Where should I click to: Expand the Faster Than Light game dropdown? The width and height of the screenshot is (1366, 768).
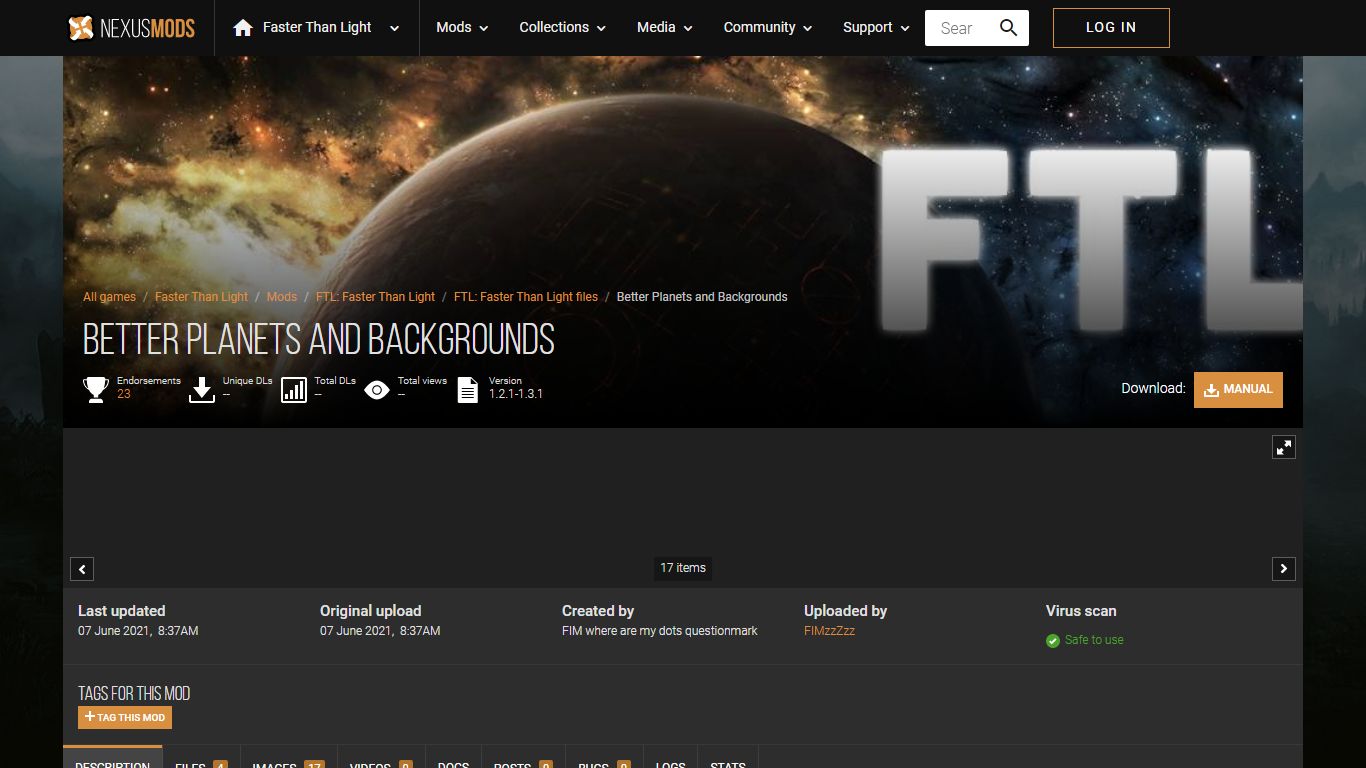click(394, 28)
